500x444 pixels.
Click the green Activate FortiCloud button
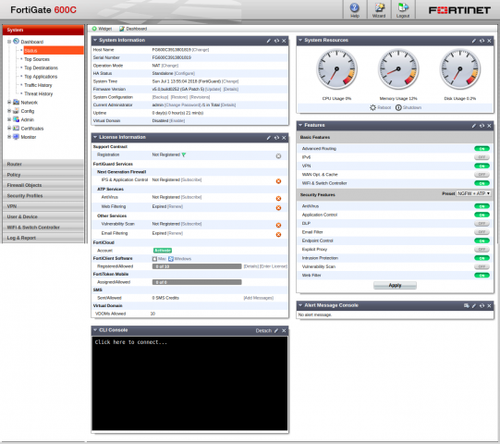click(x=162, y=250)
